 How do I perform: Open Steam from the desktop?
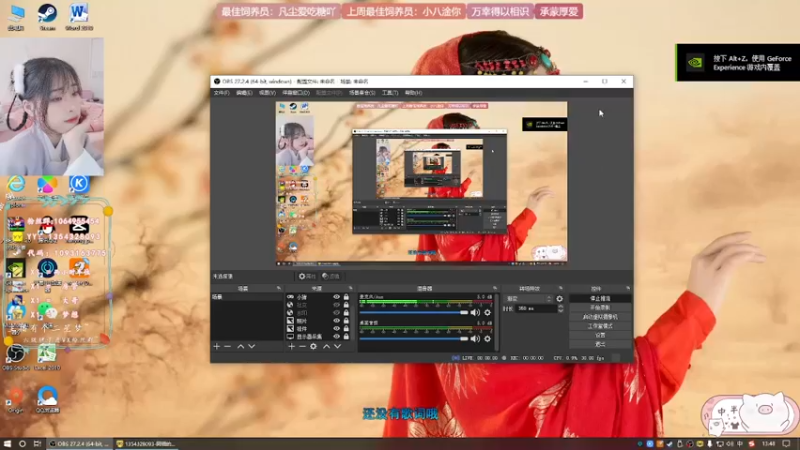(47, 17)
